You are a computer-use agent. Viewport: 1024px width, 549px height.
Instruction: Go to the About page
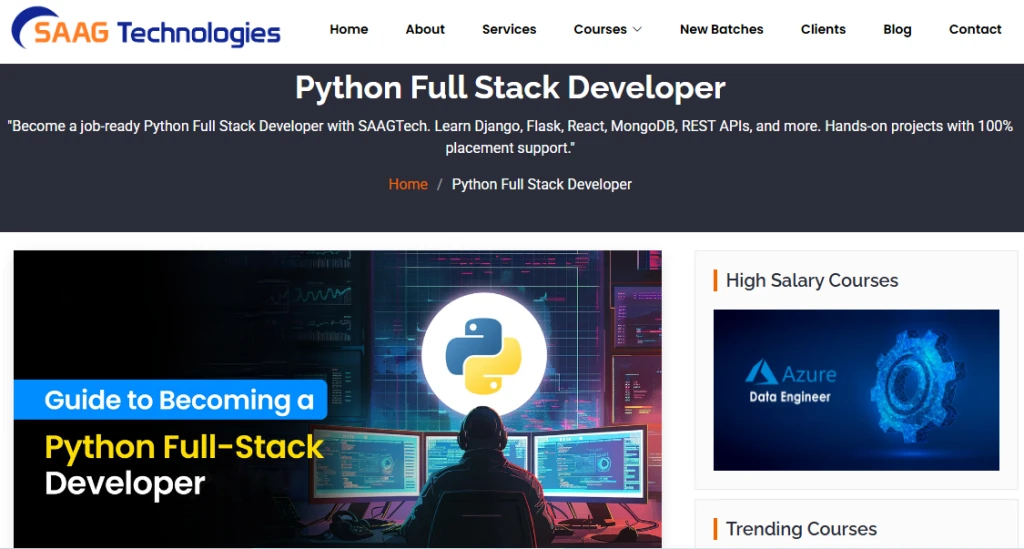(424, 29)
